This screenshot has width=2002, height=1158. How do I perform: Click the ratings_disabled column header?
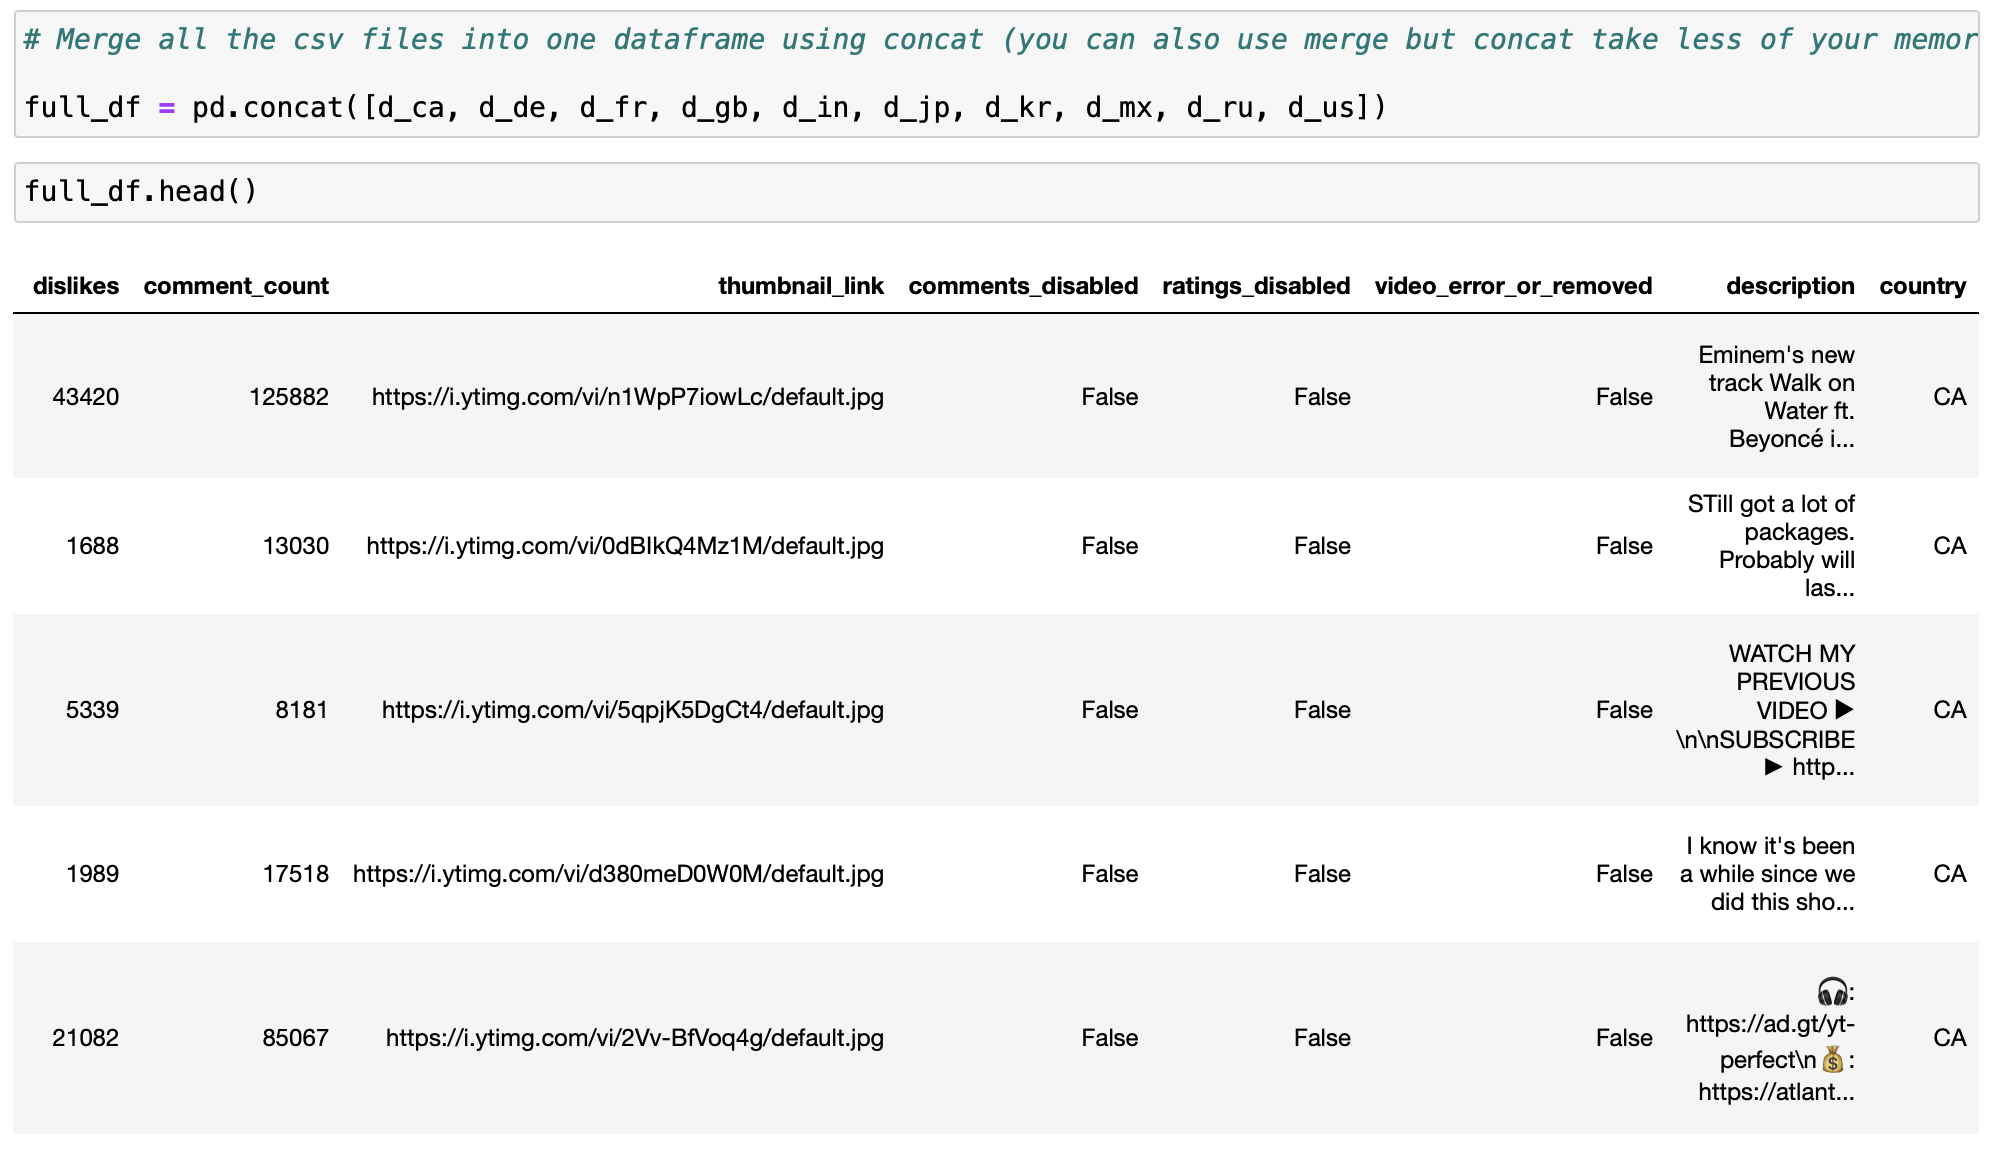click(1255, 286)
